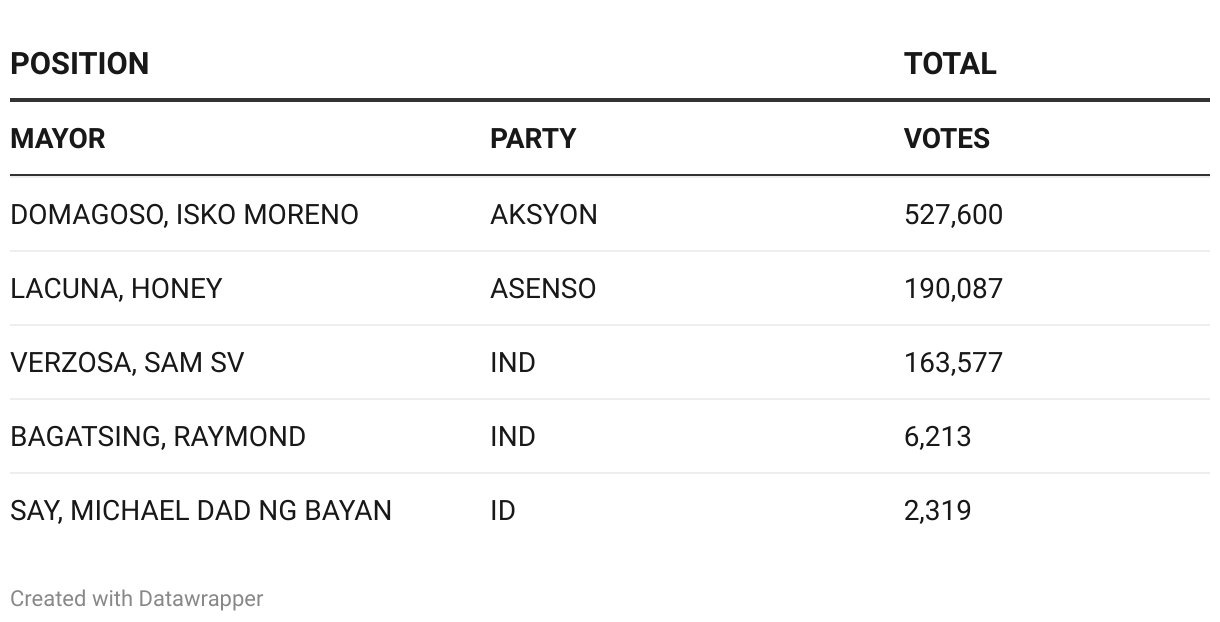Image resolution: width=1220 pixels, height=622 pixels.
Task: Select the 190,087 votes value
Action: [953, 289]
